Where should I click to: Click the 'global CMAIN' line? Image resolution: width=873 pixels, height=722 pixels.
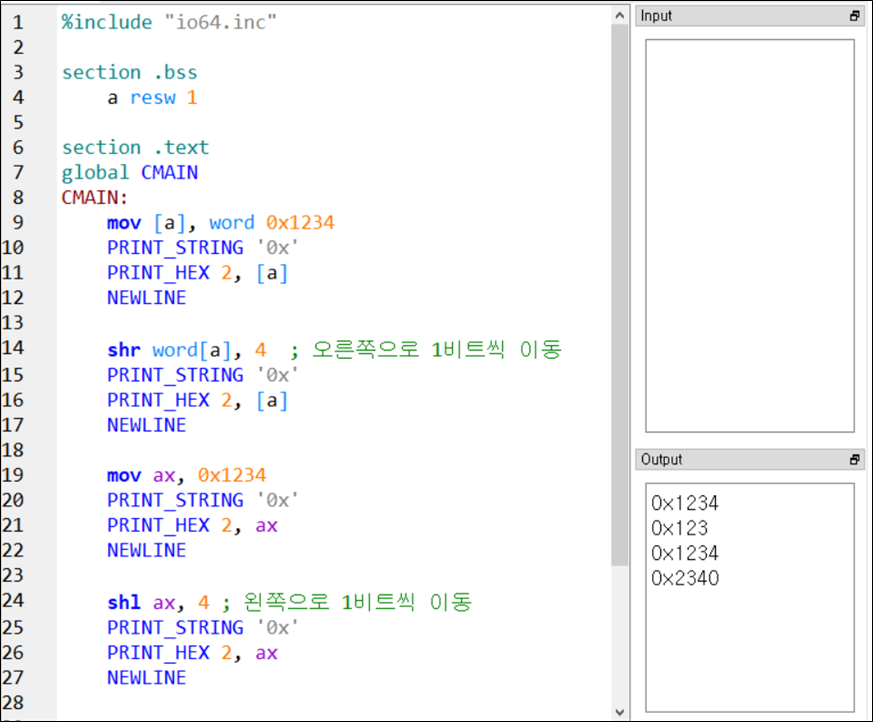tap(129, 173)
